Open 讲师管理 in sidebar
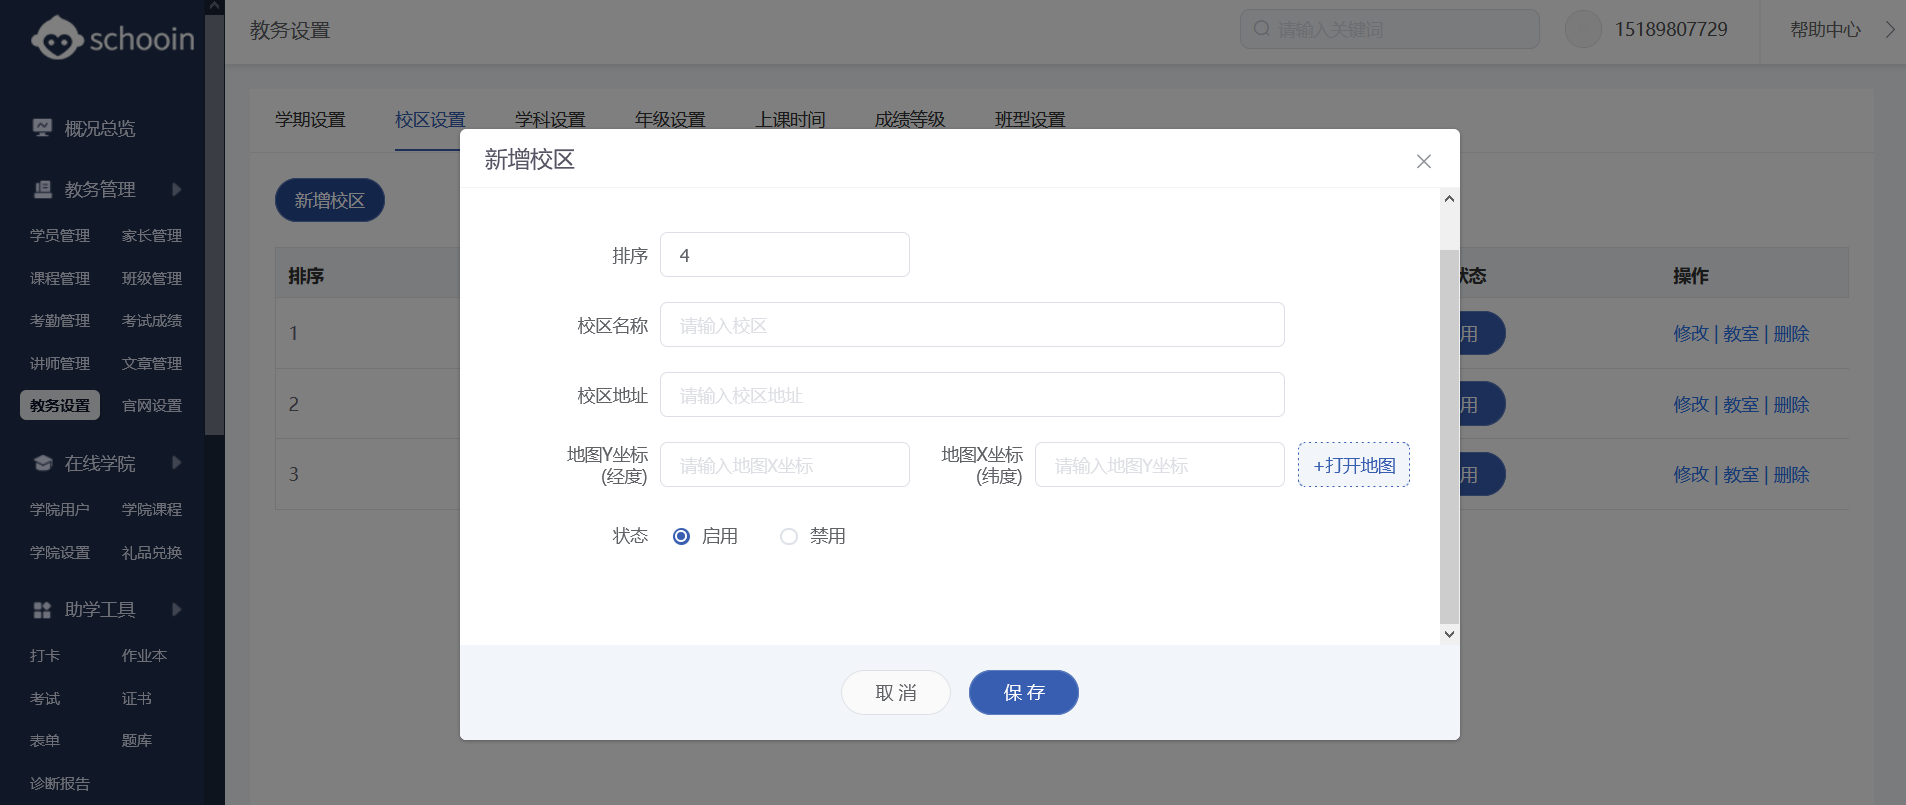This screenshot has height=805, width=1906. [60, 364]
